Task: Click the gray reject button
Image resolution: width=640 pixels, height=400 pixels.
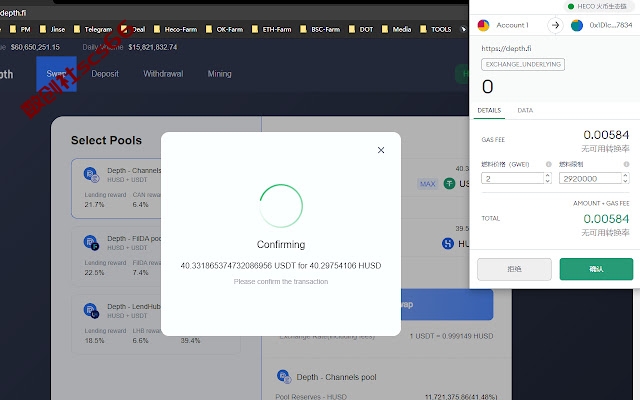Action: (x=514, y=269)
